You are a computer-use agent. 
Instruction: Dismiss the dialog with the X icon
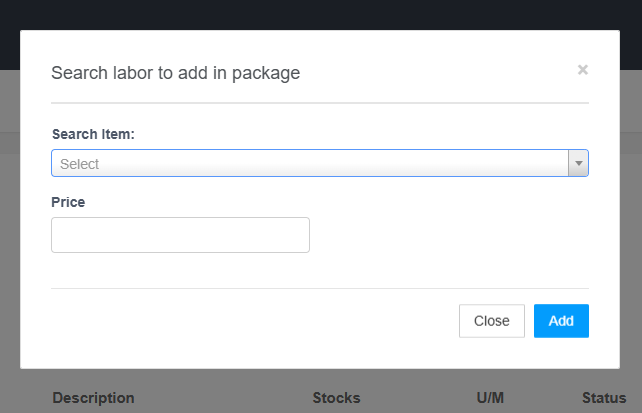583,70
